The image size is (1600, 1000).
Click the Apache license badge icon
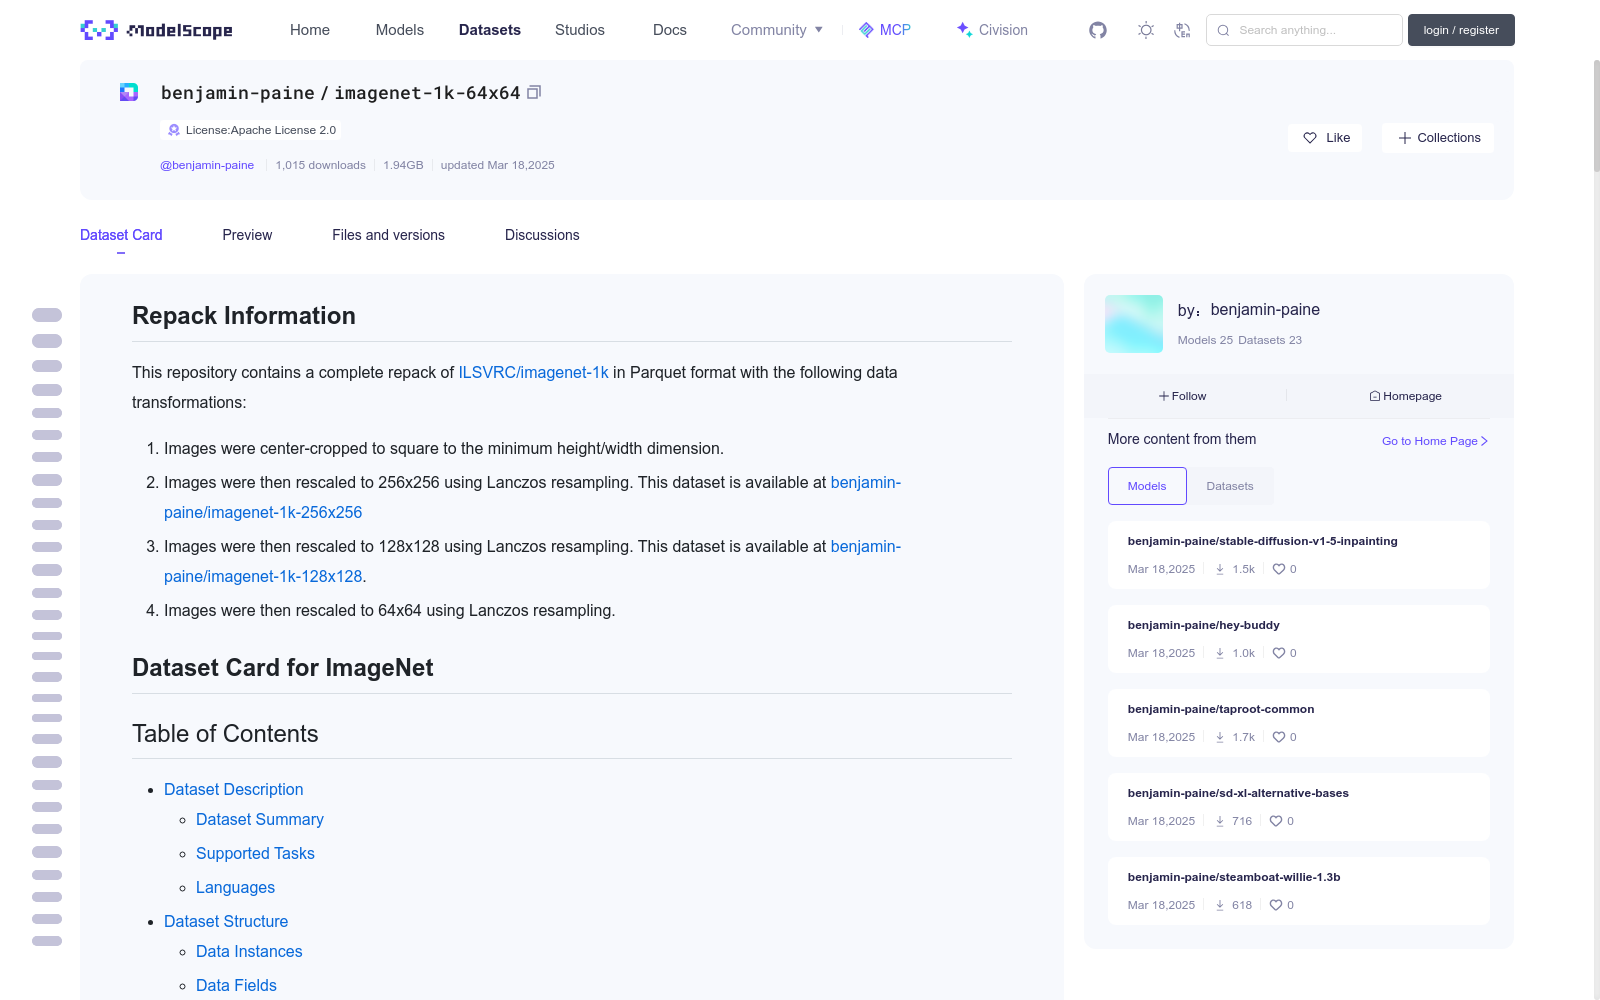[x=174, y=130]
